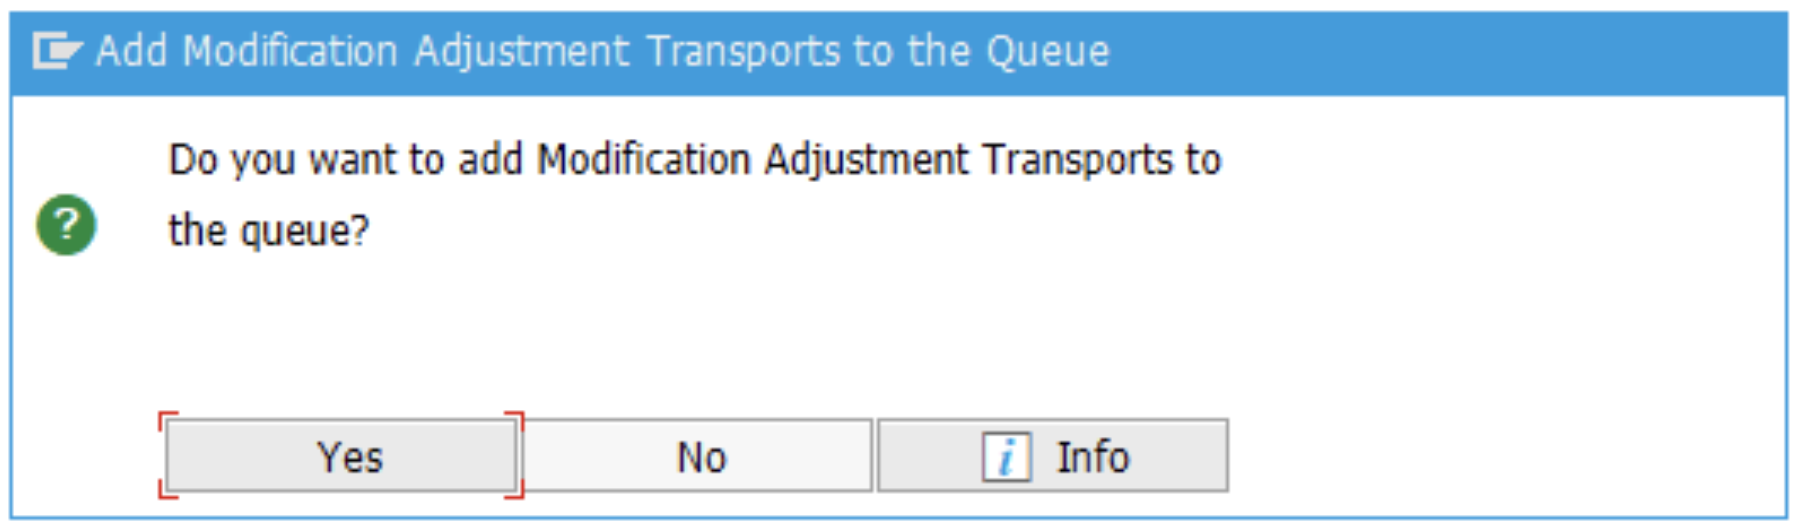Viewport: 1798px width, 528px height.
Task: Click the dialog window icon in title bar
Action: point(54,51)
